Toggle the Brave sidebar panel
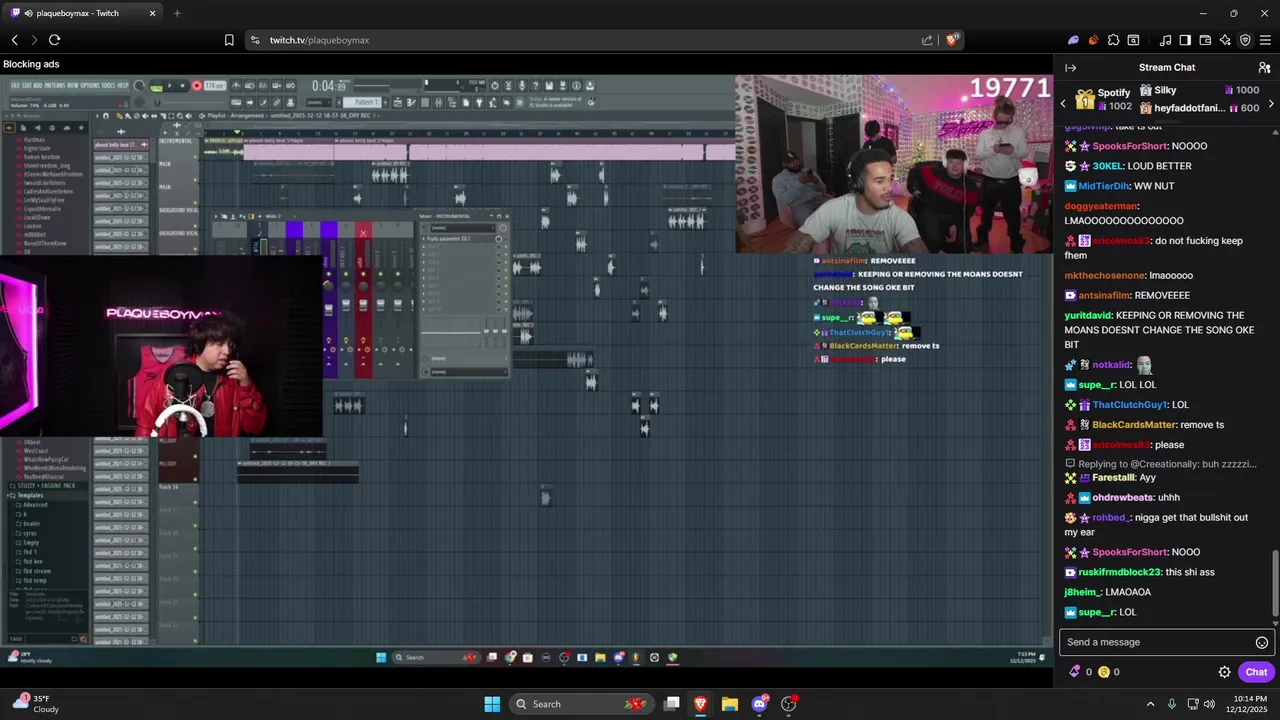 point(1185,40)
